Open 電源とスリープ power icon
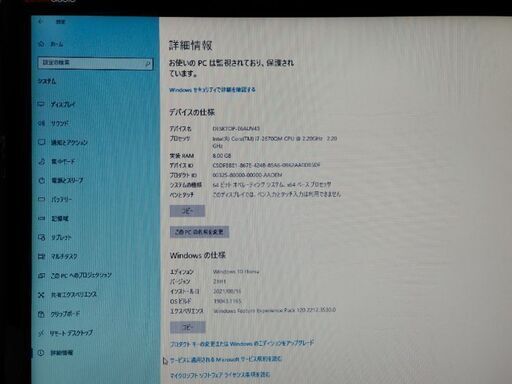 [41, 180]
